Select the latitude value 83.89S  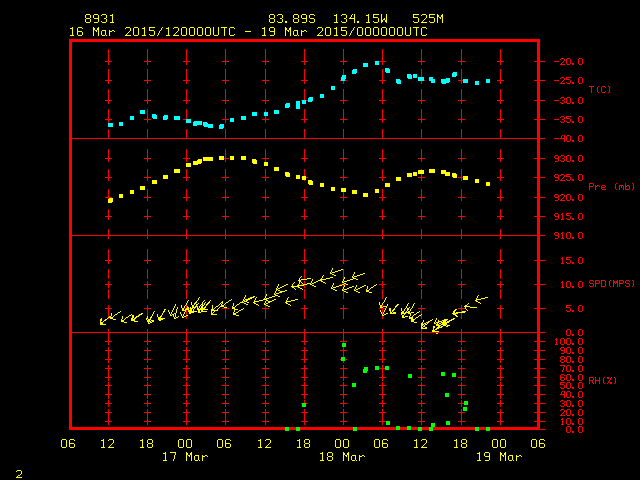pyautogui.click(x=292, y=19)
